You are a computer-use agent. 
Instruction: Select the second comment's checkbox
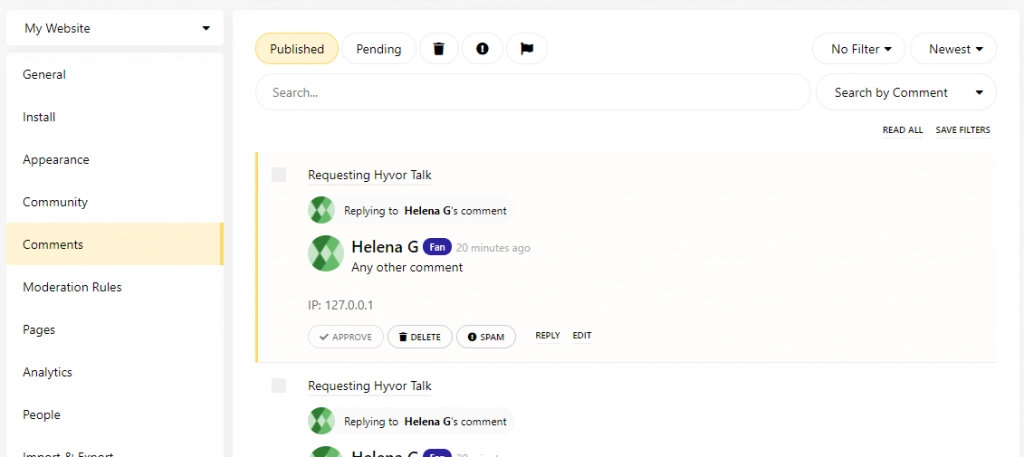(279, 386)
